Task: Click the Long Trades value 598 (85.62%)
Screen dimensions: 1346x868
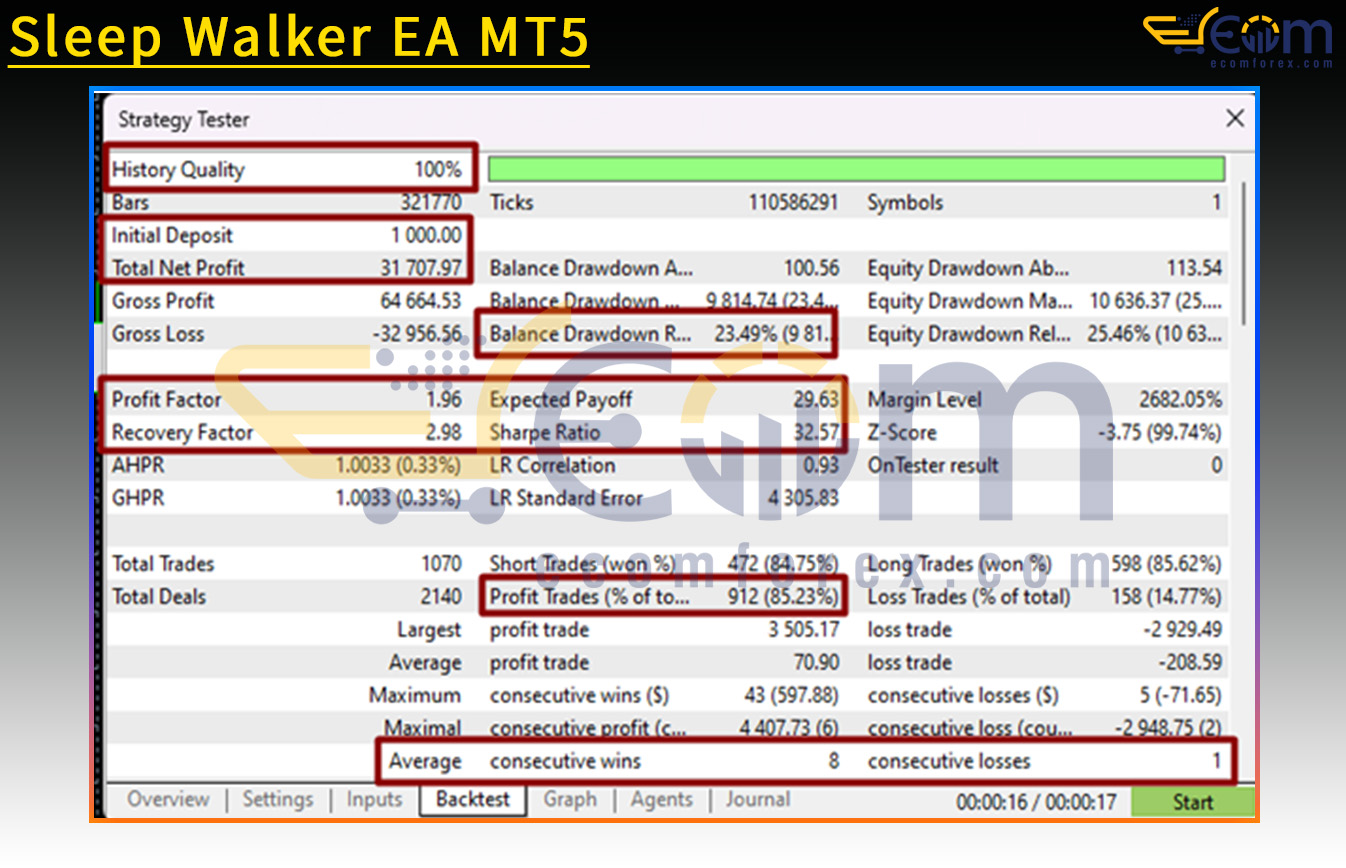Action: point(1166,564)
